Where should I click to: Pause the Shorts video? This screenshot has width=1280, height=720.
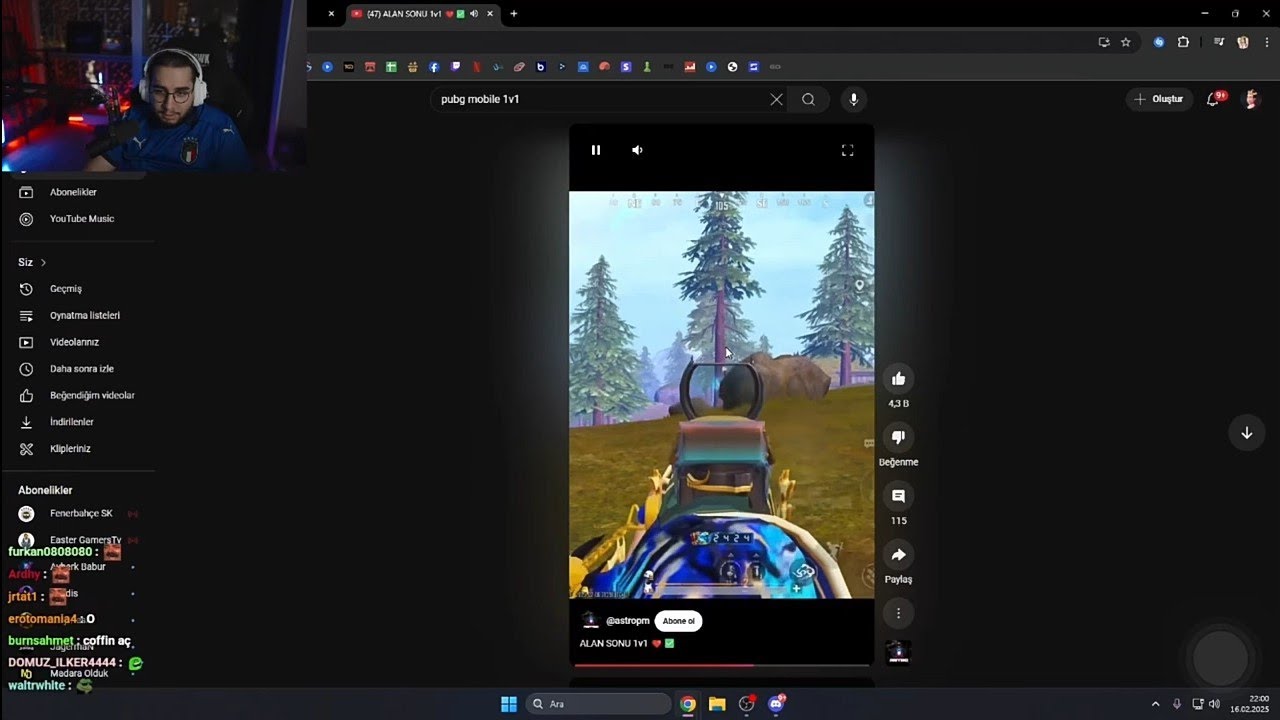click(596, 150)
